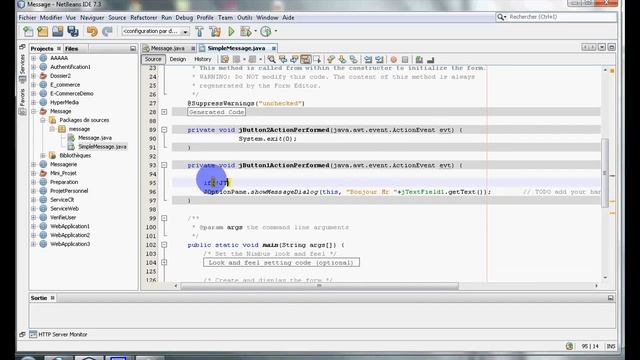Click the Build Project hammer icon

[x=200, y=31]
